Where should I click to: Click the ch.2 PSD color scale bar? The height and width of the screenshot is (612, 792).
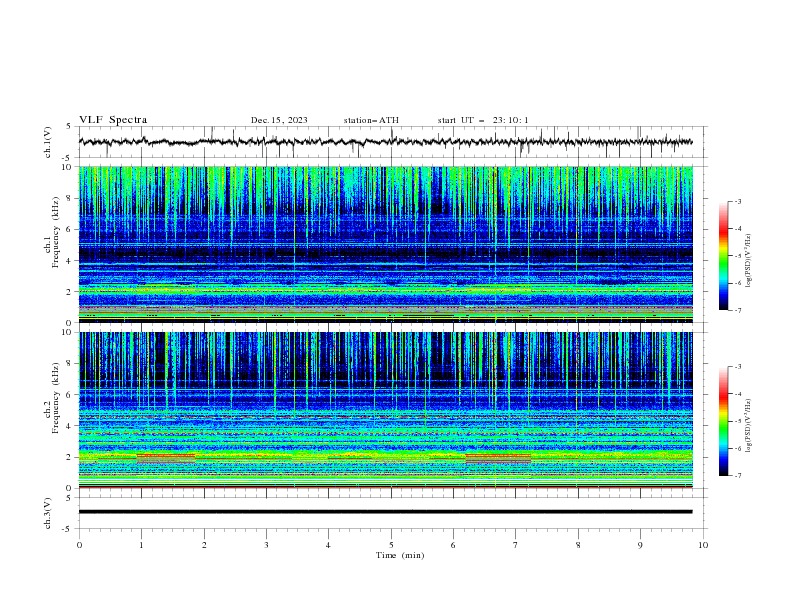pos(724,421)
